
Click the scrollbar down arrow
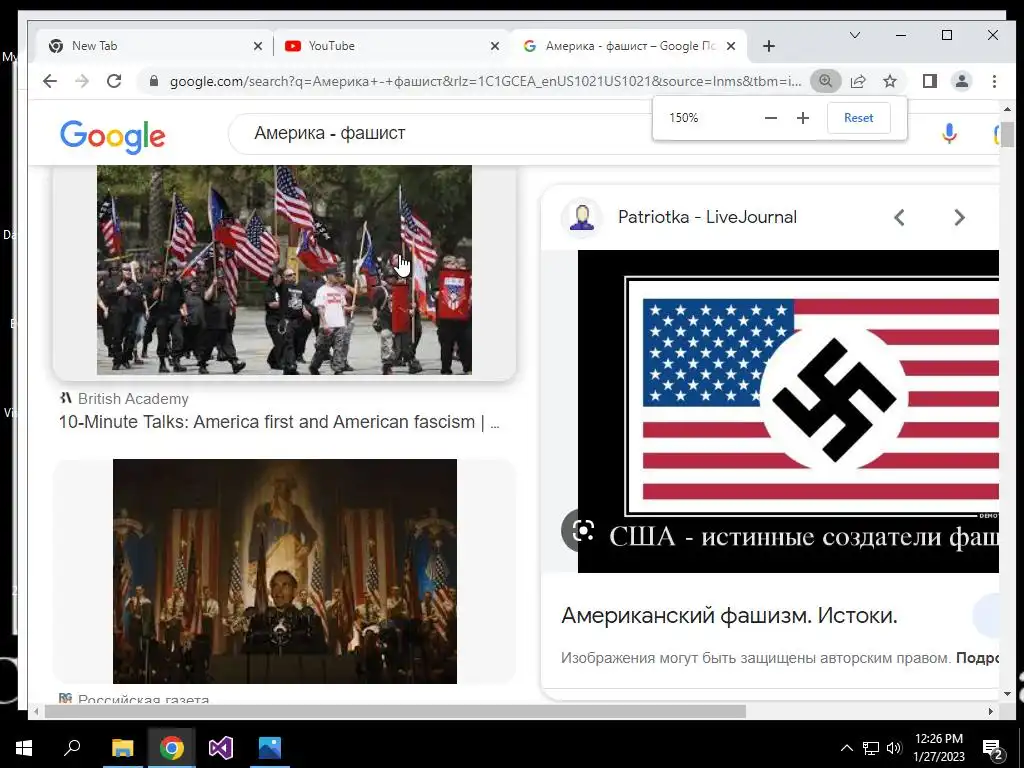point(1007,694)
